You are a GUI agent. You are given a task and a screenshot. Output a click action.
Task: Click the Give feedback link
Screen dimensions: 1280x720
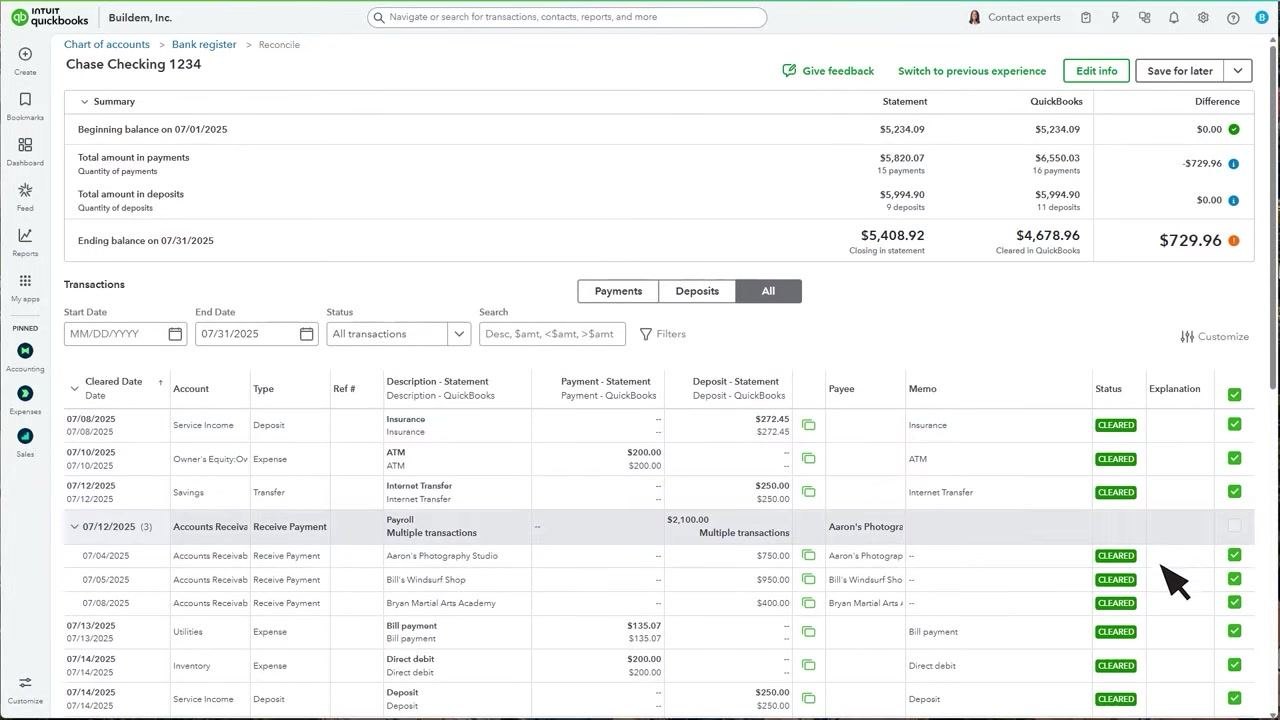[x=828, y=71]
